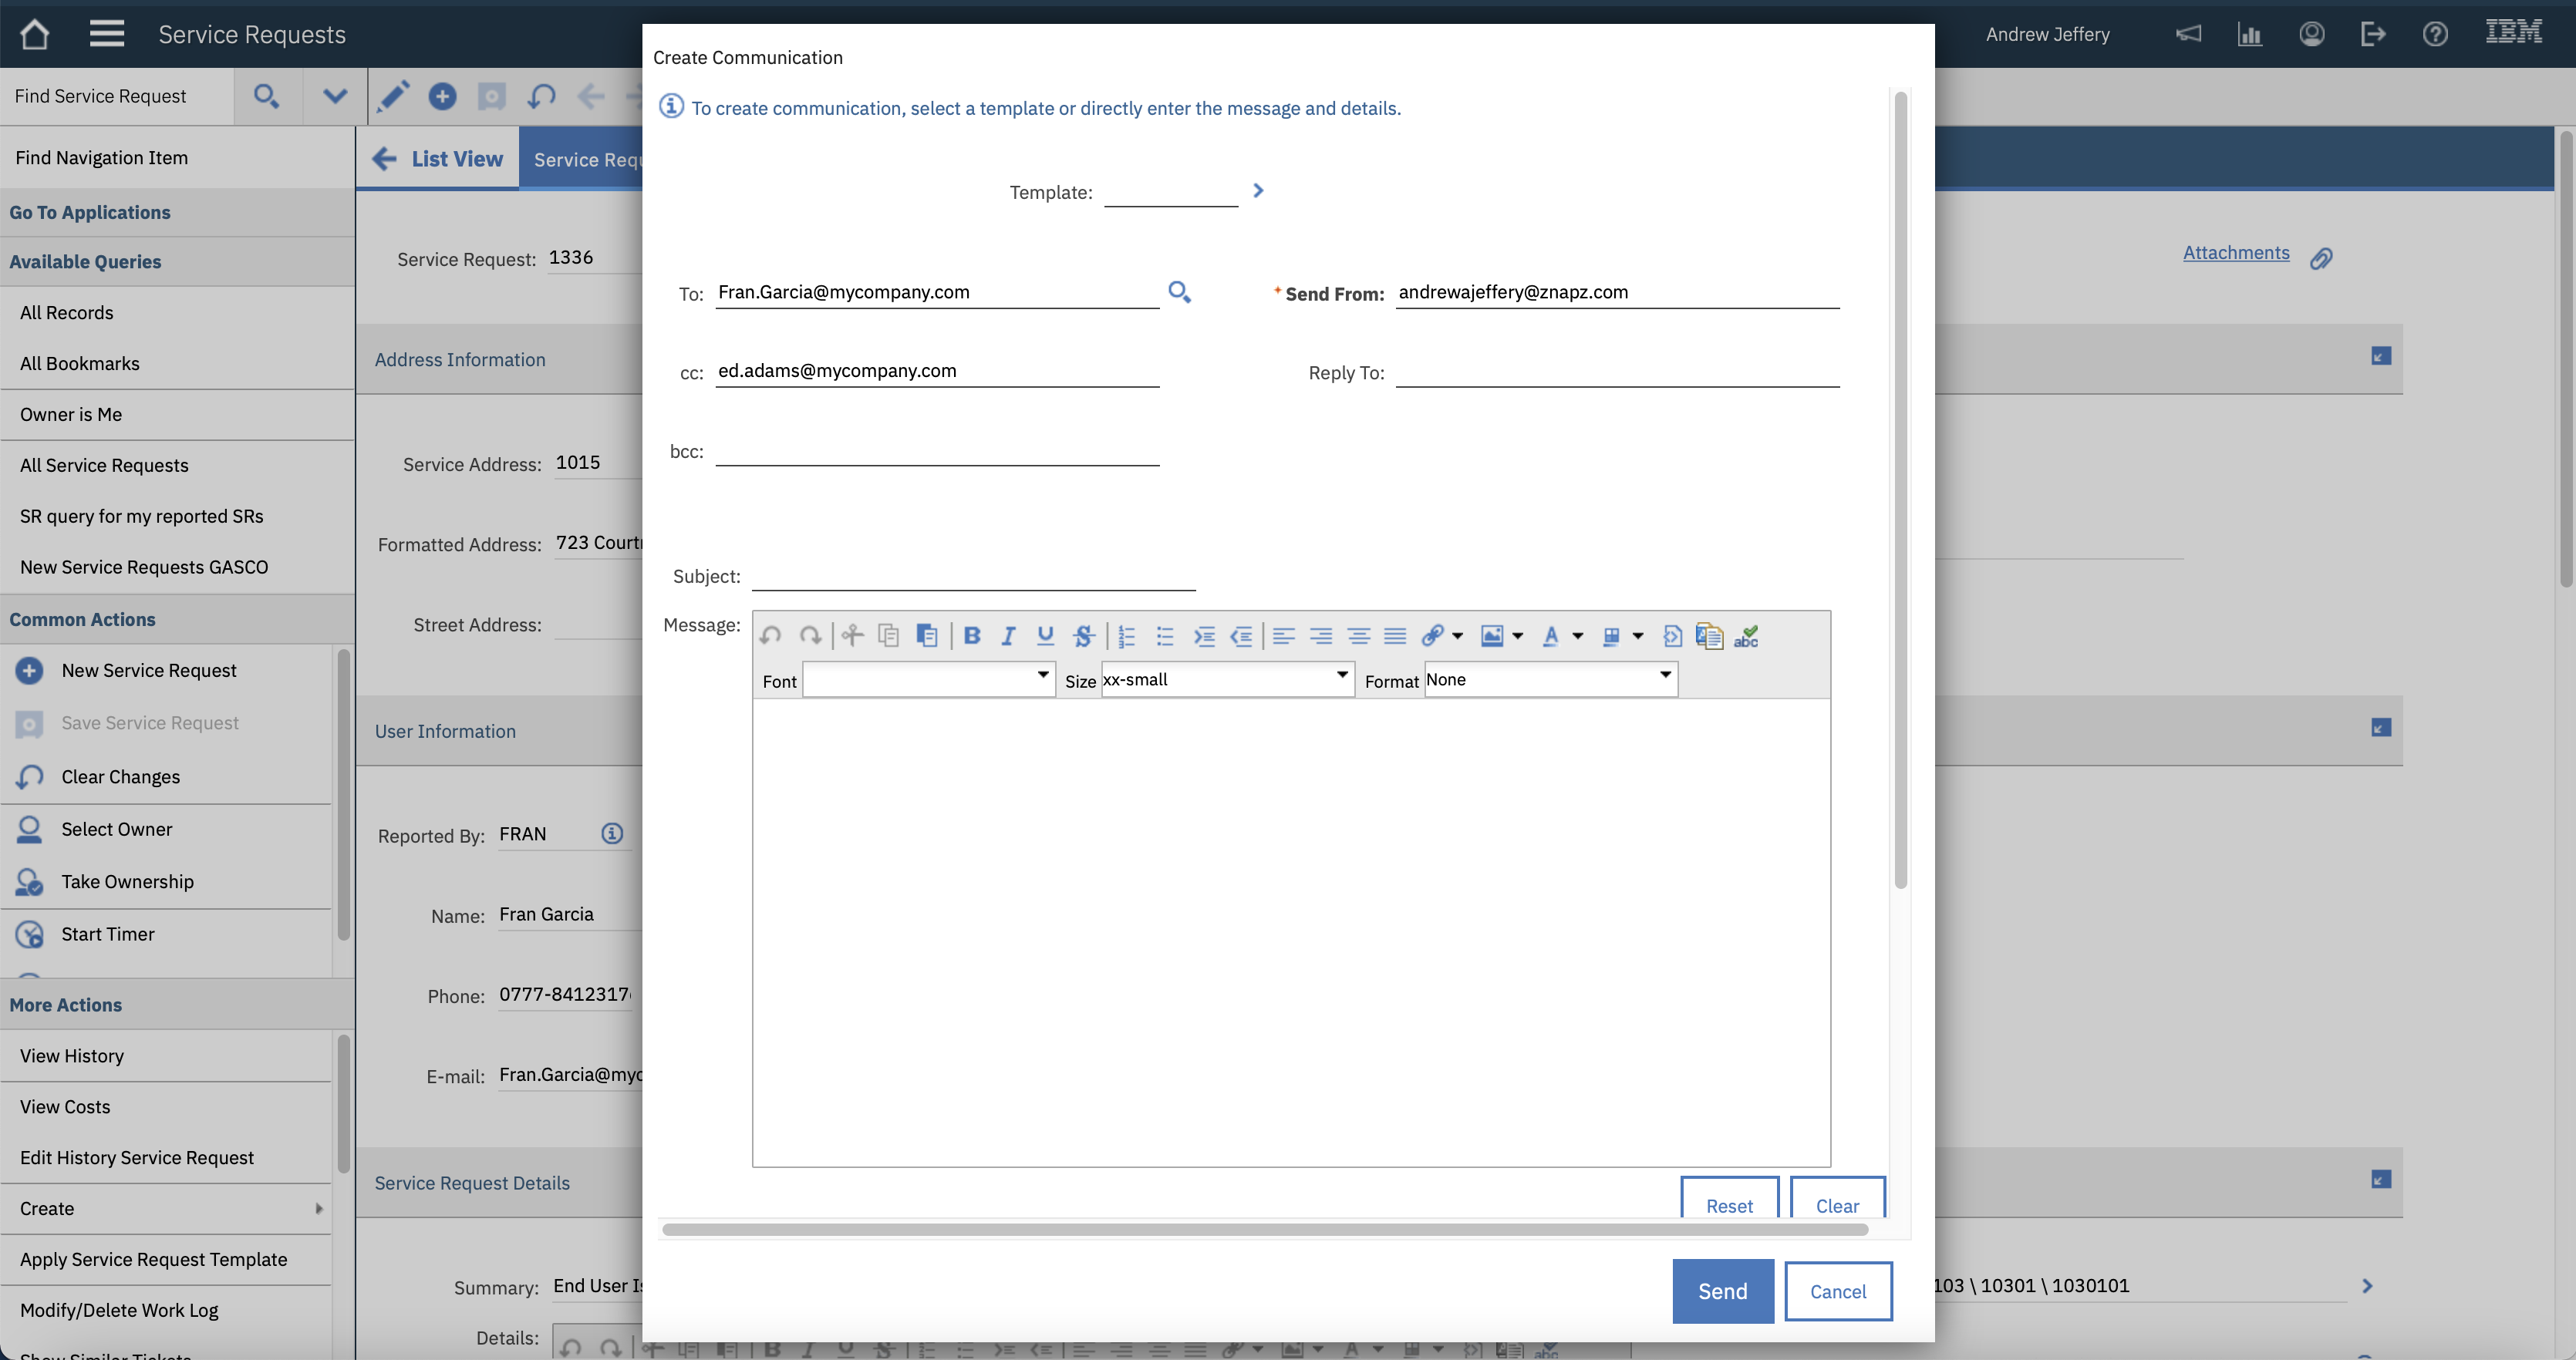Toggle the first record checkbox on the right panel

[x=2380, y=357]
